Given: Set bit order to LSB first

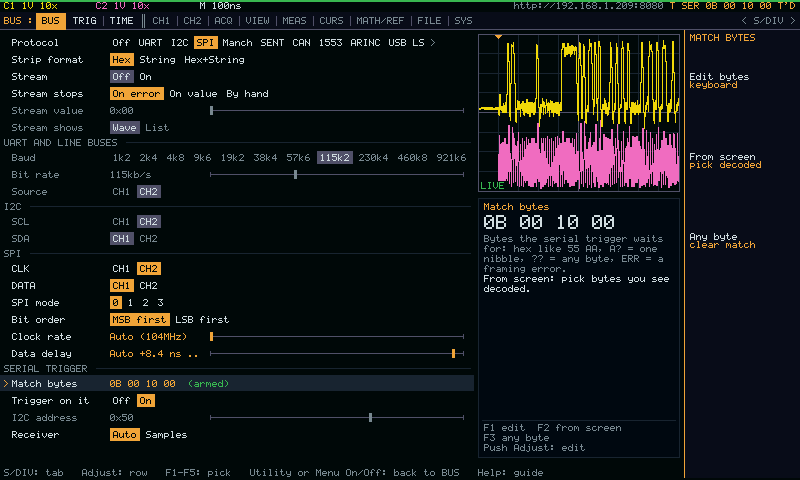Looking at the screenshot, I should [x=202, y=320].
